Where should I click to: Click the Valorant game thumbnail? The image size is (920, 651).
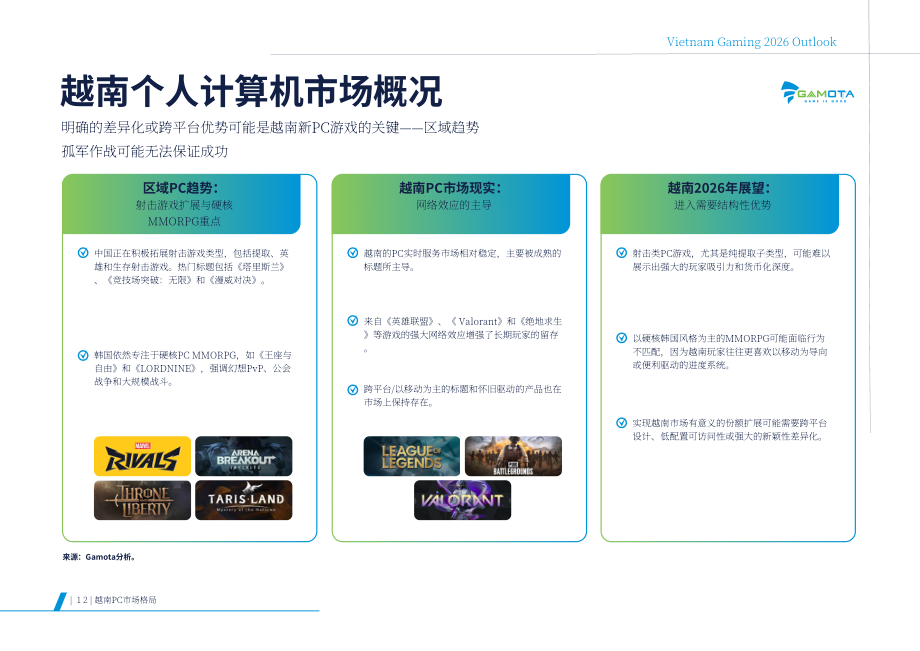pyautogui.click(x=462, y=500)
